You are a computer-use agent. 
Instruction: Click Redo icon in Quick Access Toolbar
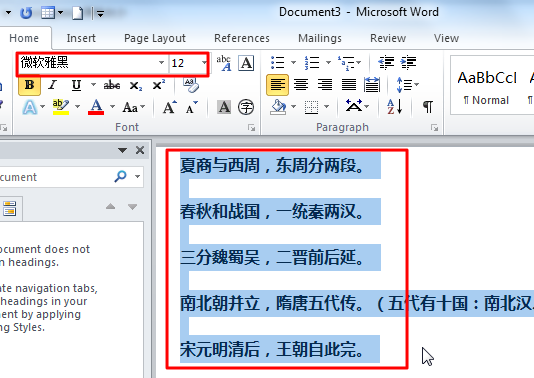tap(26, 13)
